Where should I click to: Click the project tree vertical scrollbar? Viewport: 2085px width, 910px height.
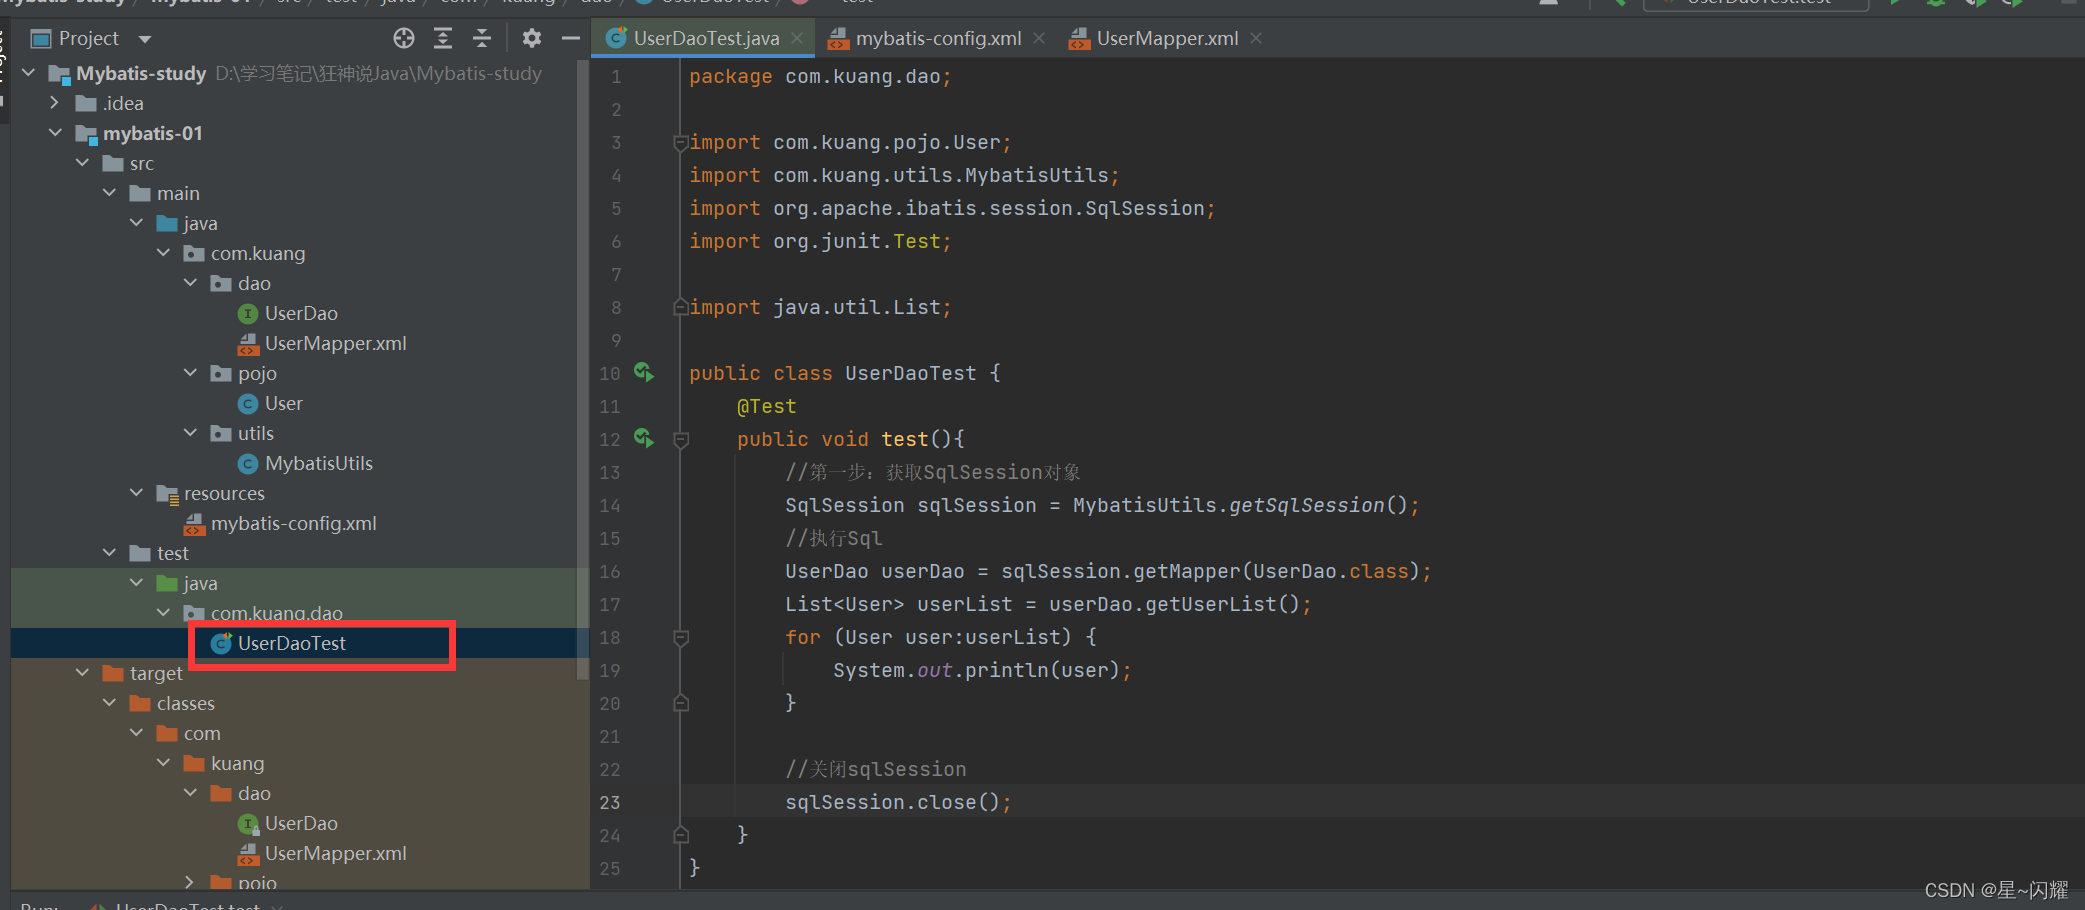[x=583, y=370]
